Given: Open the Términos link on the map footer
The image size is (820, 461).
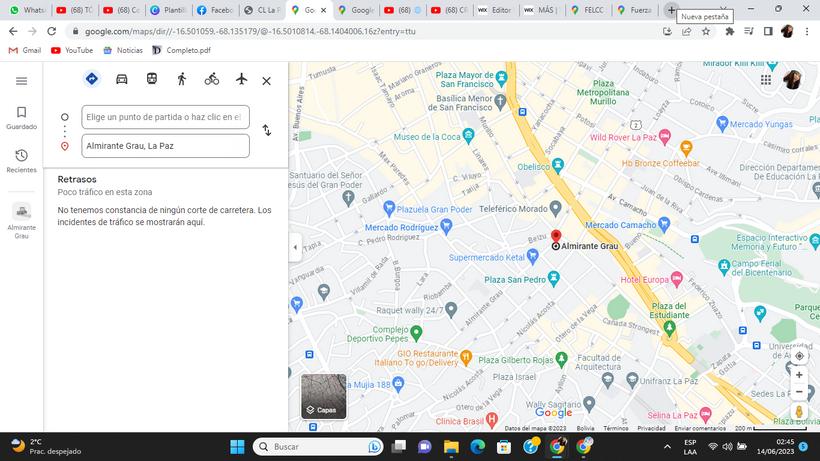Looking at the screenshot, I should click(616, 428).
